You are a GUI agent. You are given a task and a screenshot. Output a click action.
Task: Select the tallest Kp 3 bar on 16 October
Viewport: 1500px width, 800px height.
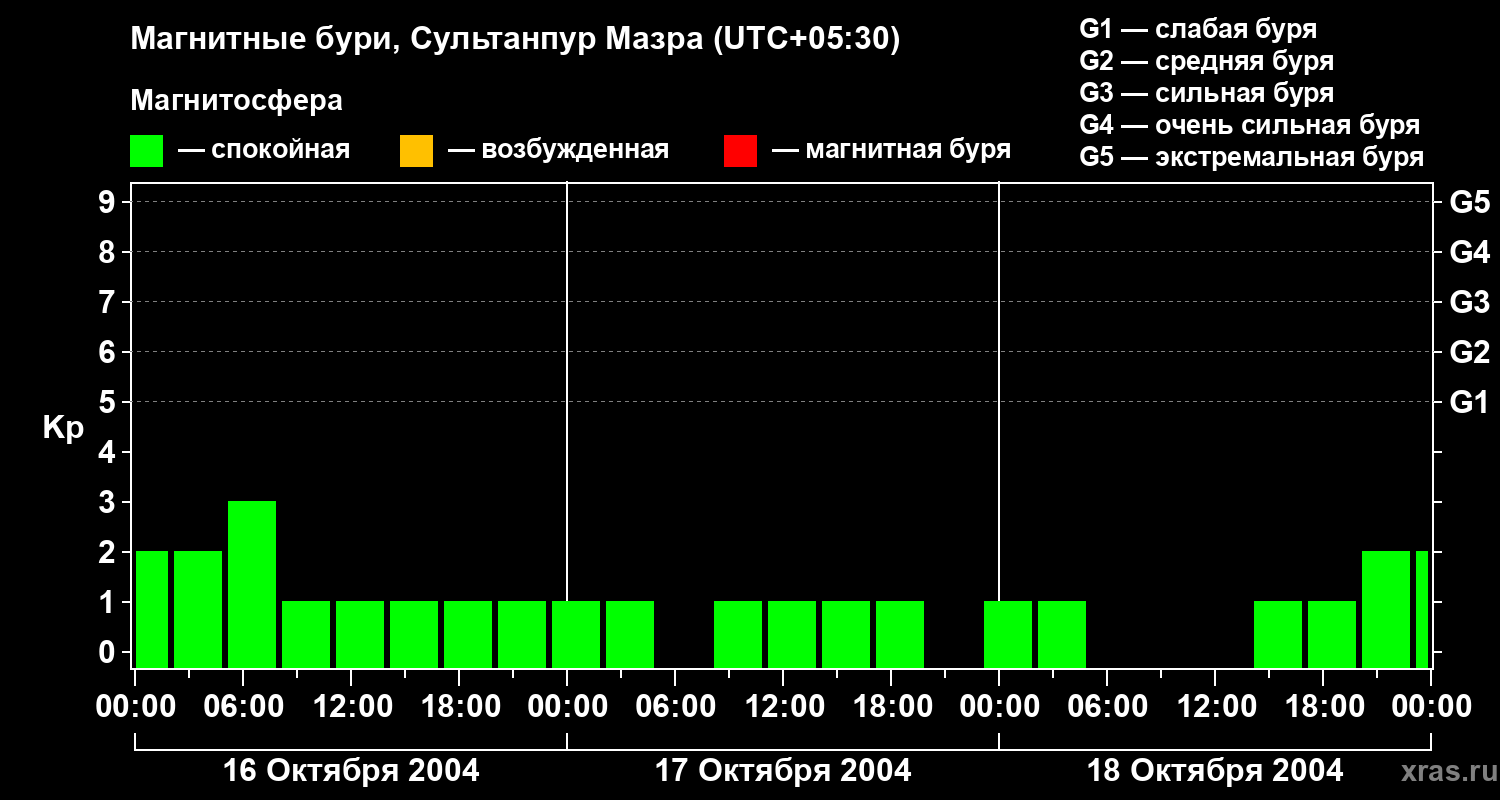pyautogui.click(x=252, y=584)
